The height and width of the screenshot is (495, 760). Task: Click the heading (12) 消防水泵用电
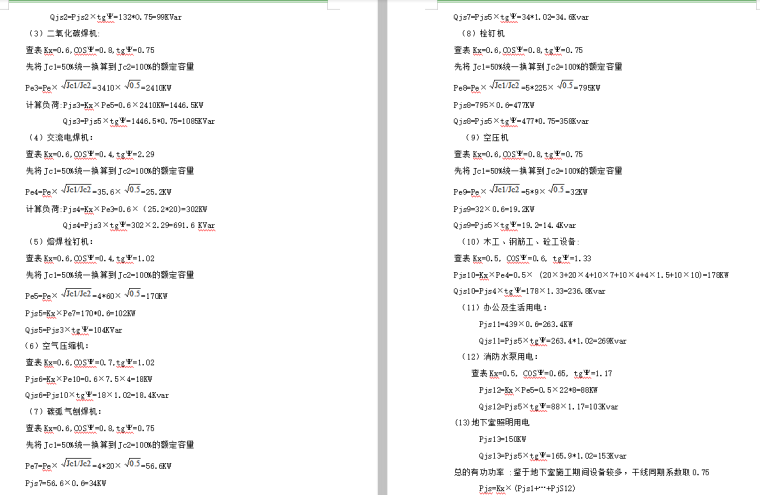click(x=502, y=357)
